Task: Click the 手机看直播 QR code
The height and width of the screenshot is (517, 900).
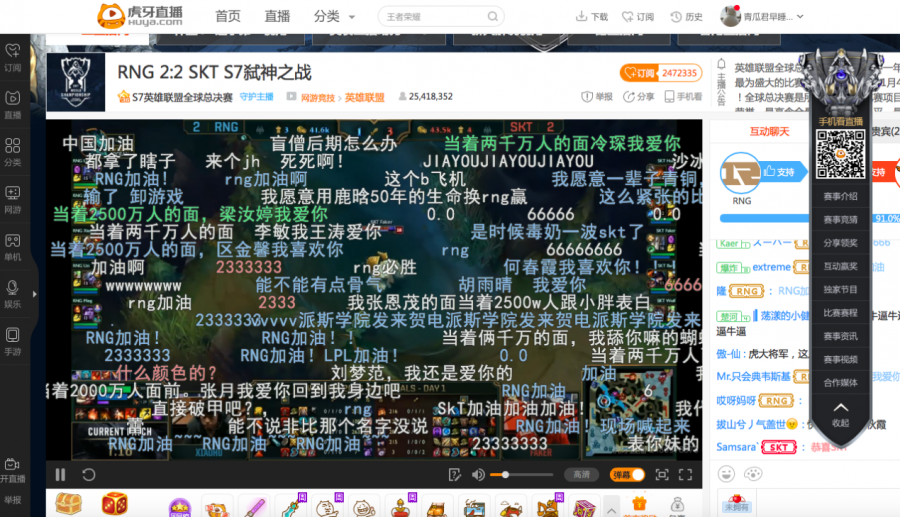Action: click(840, 154)
